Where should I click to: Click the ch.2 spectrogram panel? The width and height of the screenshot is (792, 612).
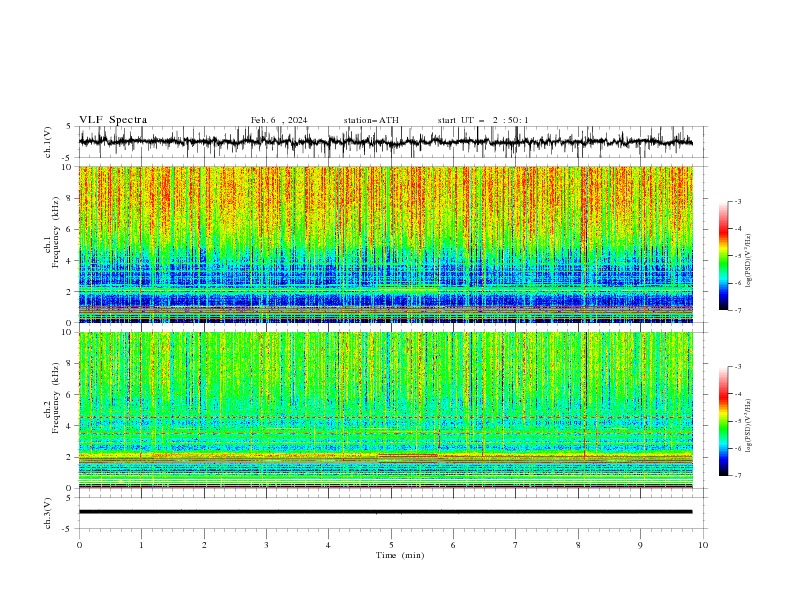(385, 410)
